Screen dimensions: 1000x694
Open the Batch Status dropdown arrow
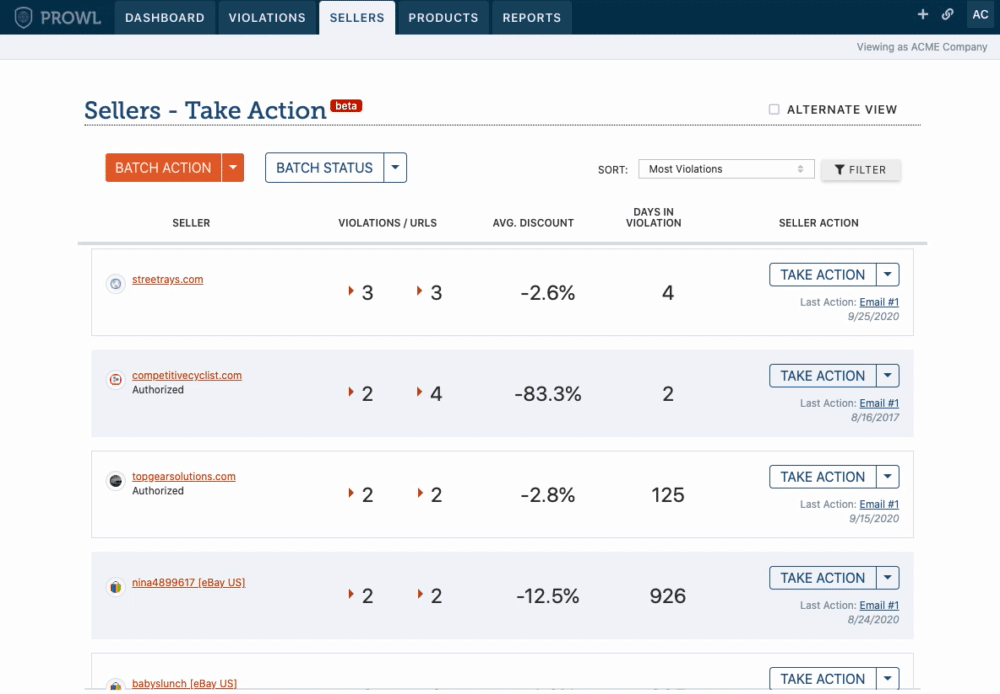coord(395,168)
